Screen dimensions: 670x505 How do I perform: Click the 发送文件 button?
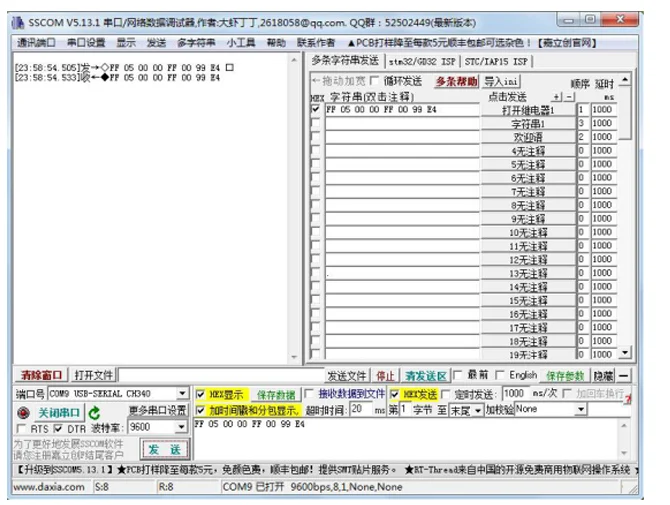(347, 376)
